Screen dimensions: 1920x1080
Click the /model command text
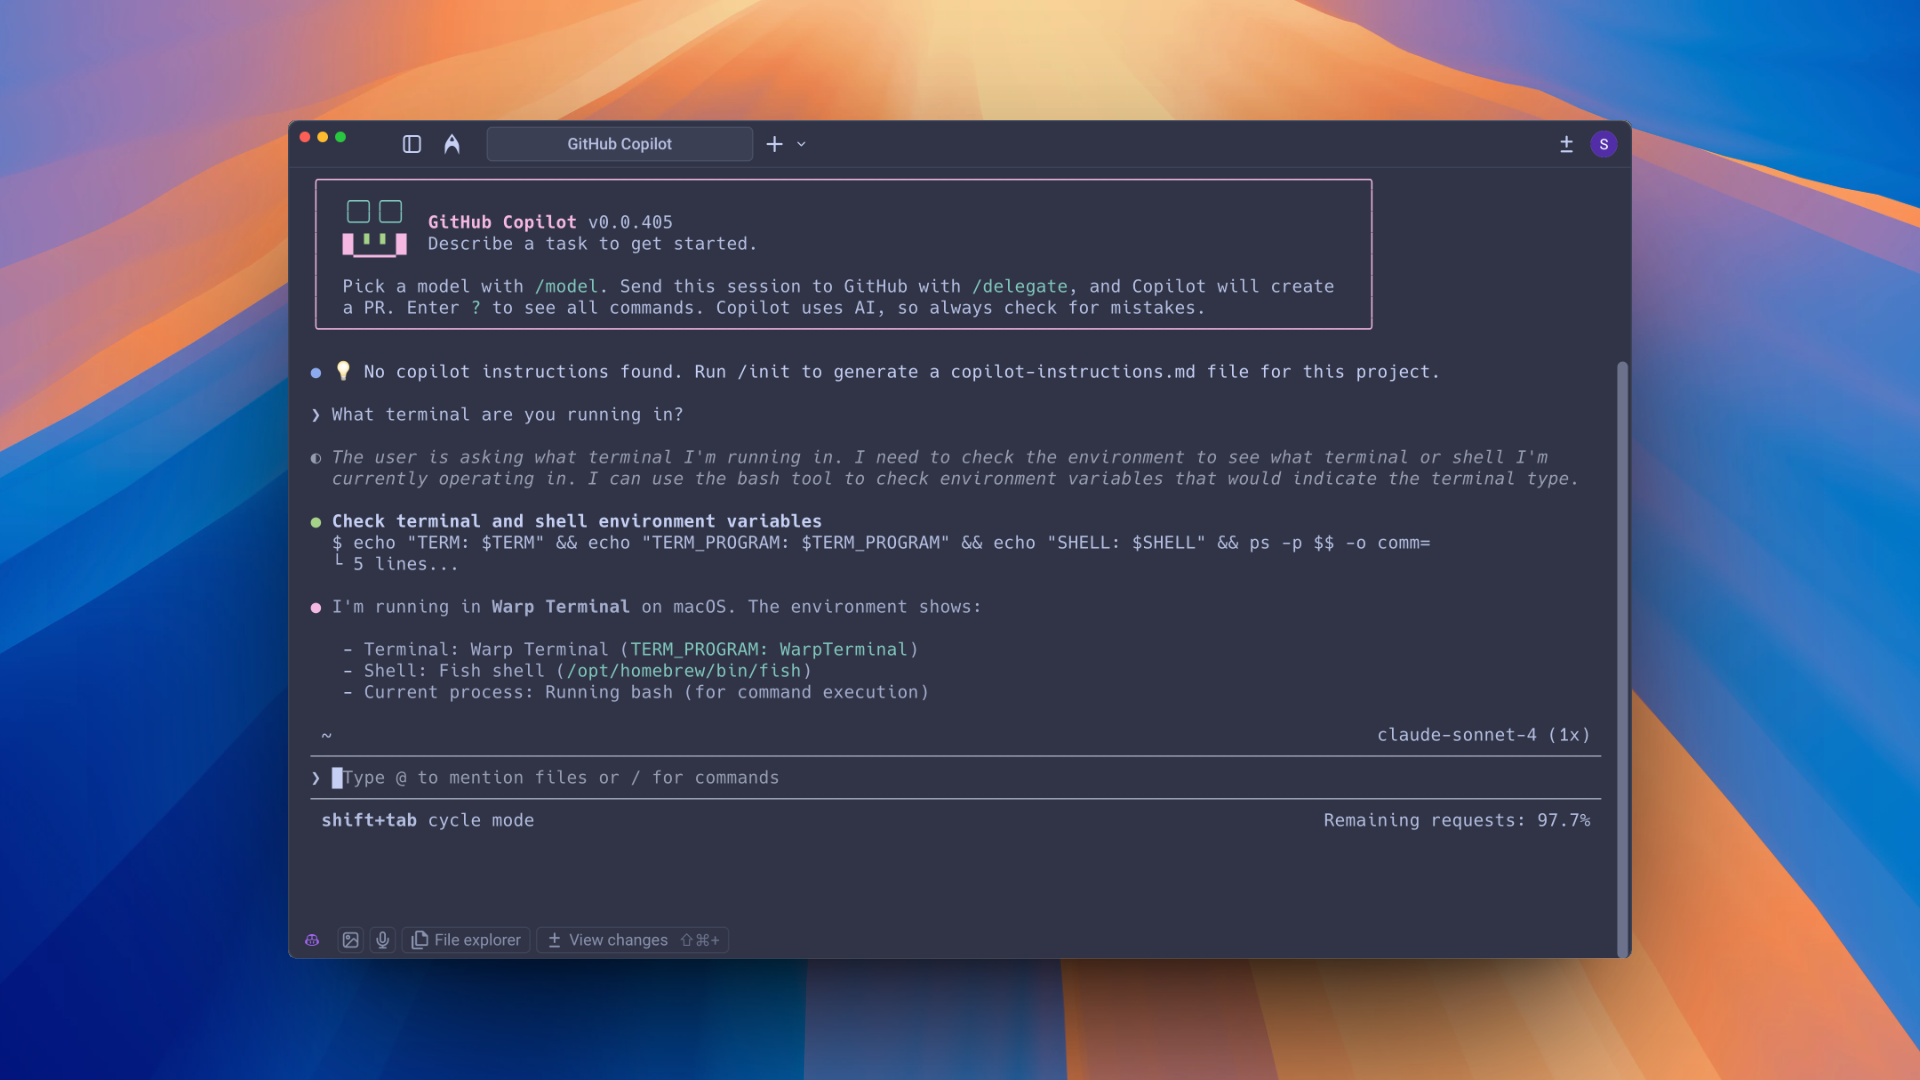565,287
